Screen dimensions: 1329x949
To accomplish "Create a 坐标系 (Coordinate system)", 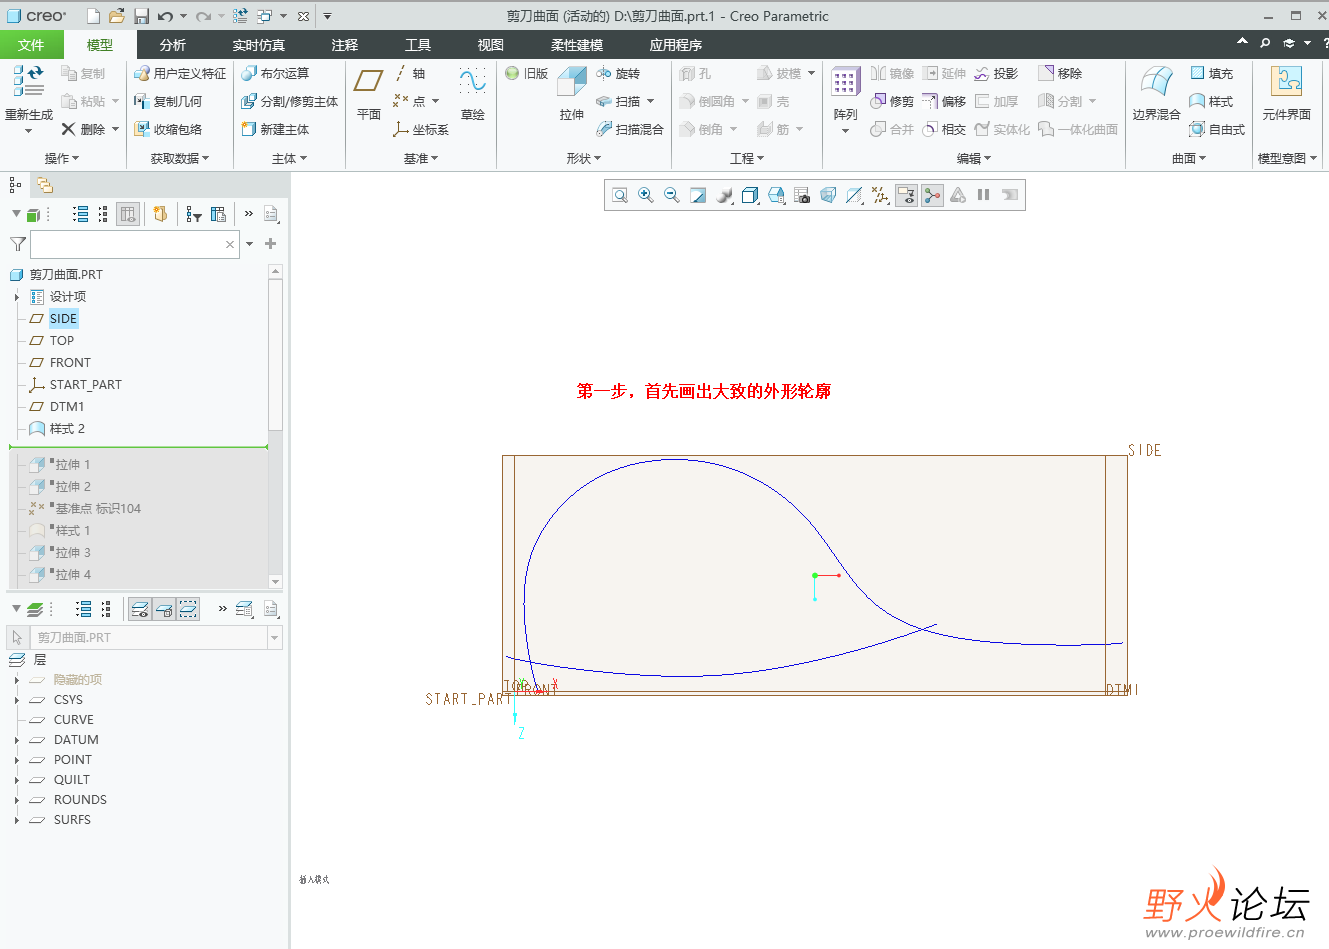I will tap(421, 130).
